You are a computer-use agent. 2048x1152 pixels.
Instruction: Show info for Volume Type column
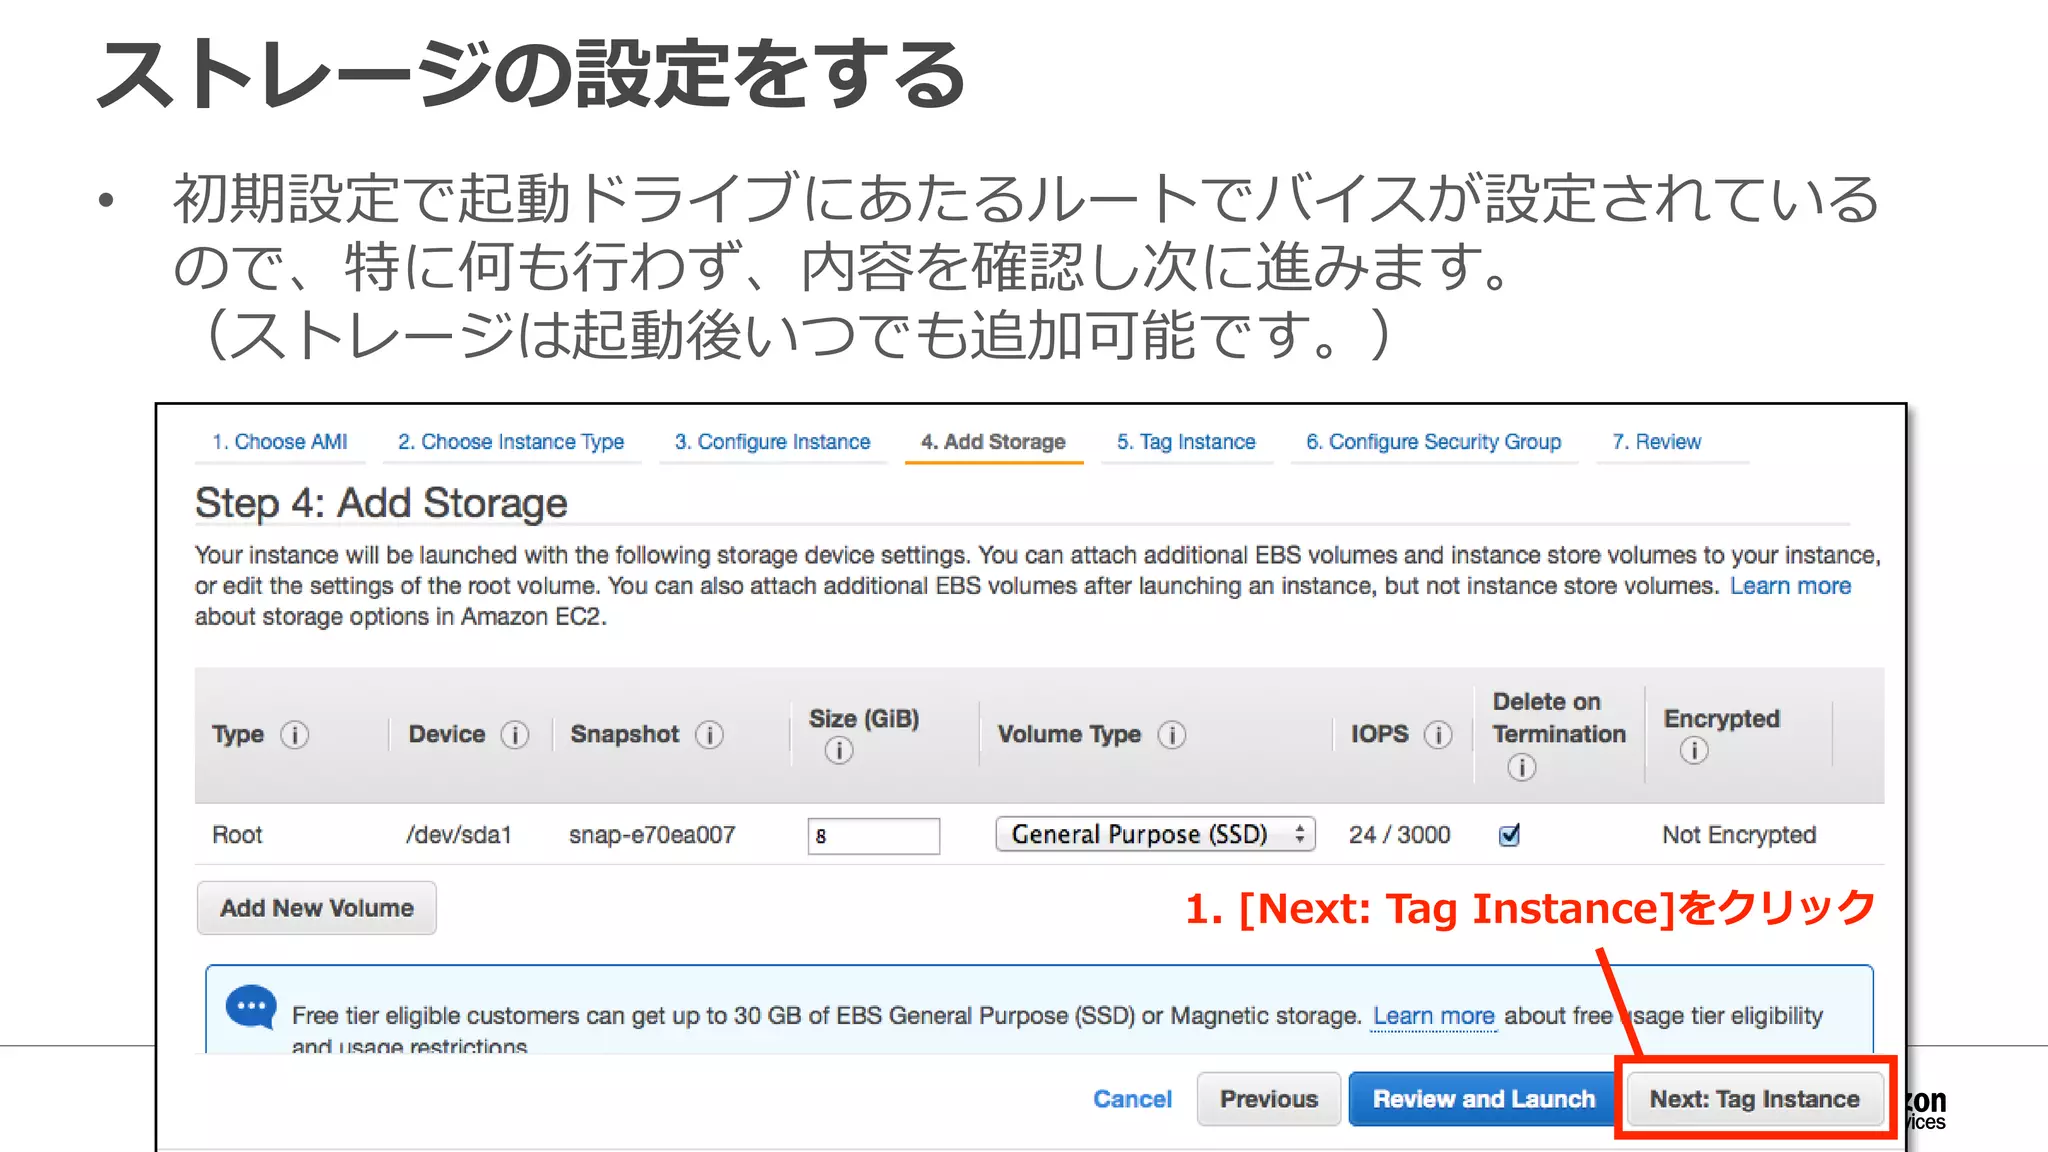pos(1172,735)
